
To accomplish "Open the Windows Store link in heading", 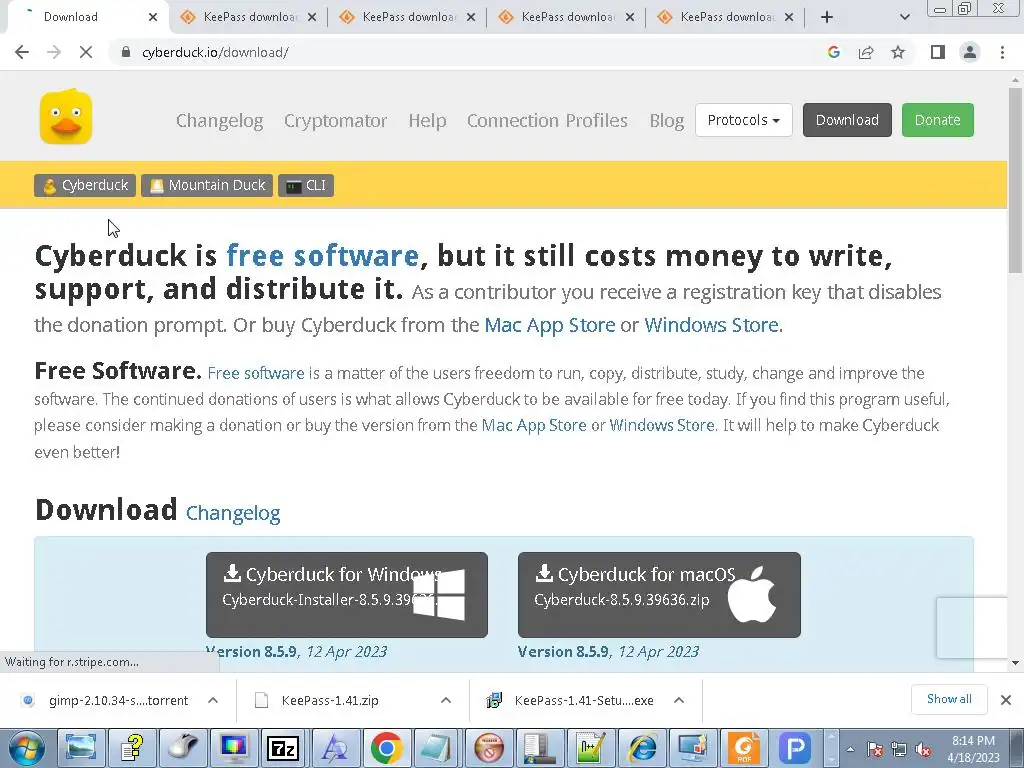I will point(711,325).
